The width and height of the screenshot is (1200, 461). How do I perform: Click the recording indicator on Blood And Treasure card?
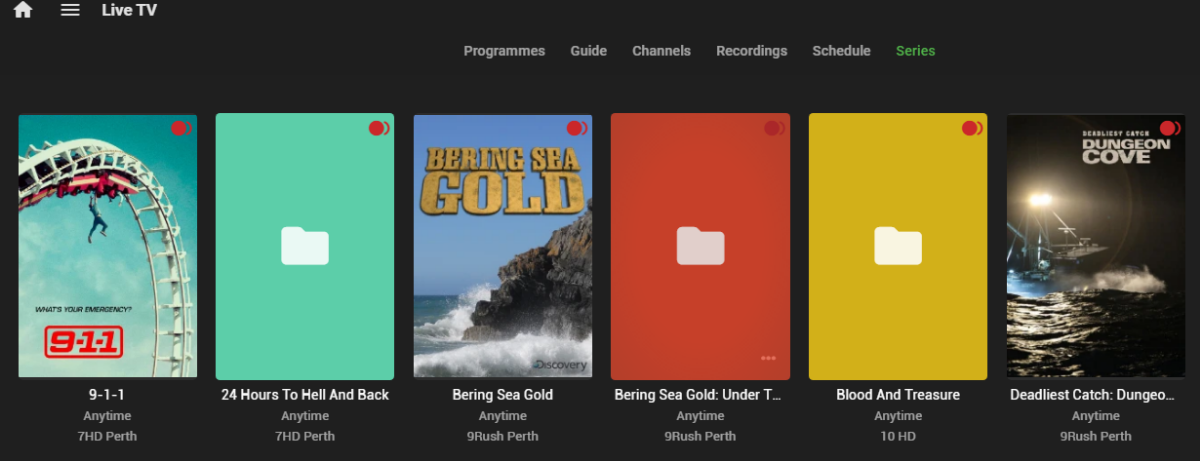pos(972,128)
